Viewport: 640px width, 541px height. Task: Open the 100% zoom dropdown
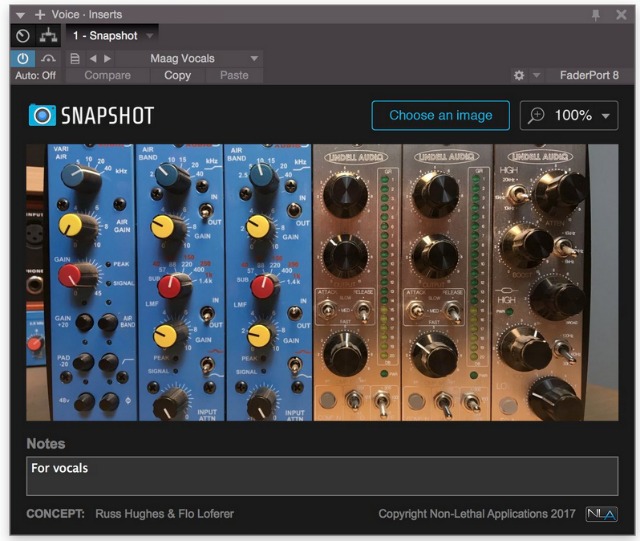click(569, 116)
